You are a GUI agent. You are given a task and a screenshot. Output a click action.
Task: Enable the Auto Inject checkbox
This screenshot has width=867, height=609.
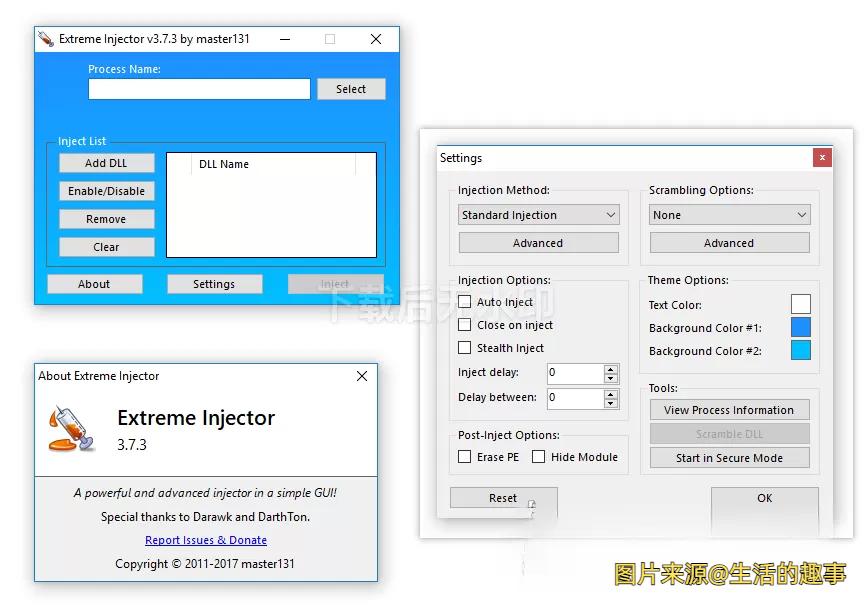[464, 302]
